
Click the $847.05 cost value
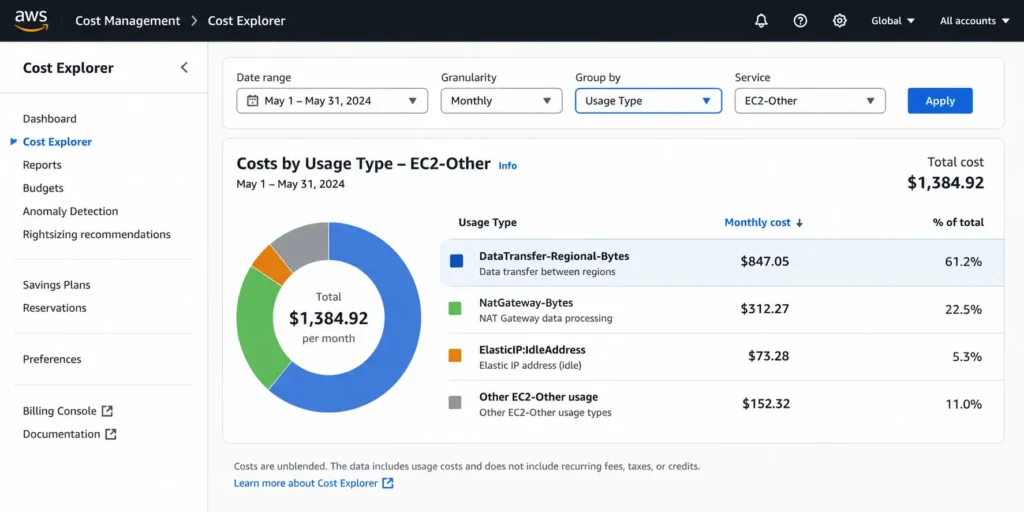[765, 262]
